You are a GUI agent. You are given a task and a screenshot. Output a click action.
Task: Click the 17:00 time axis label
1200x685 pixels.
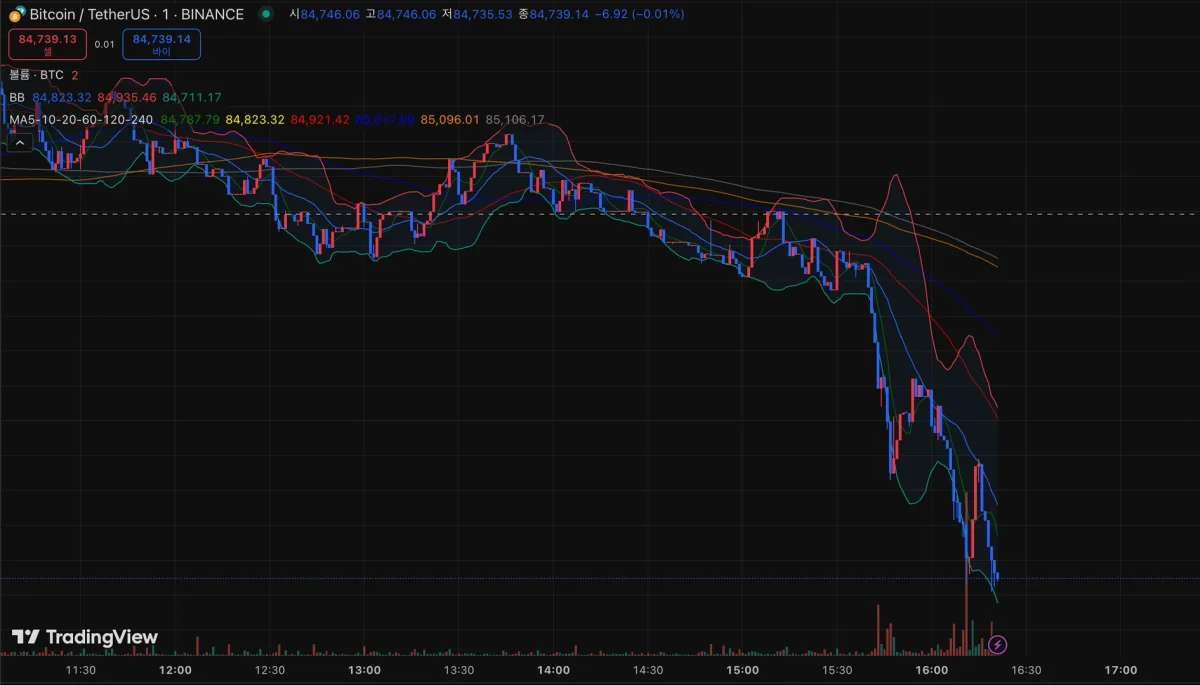1120,670
